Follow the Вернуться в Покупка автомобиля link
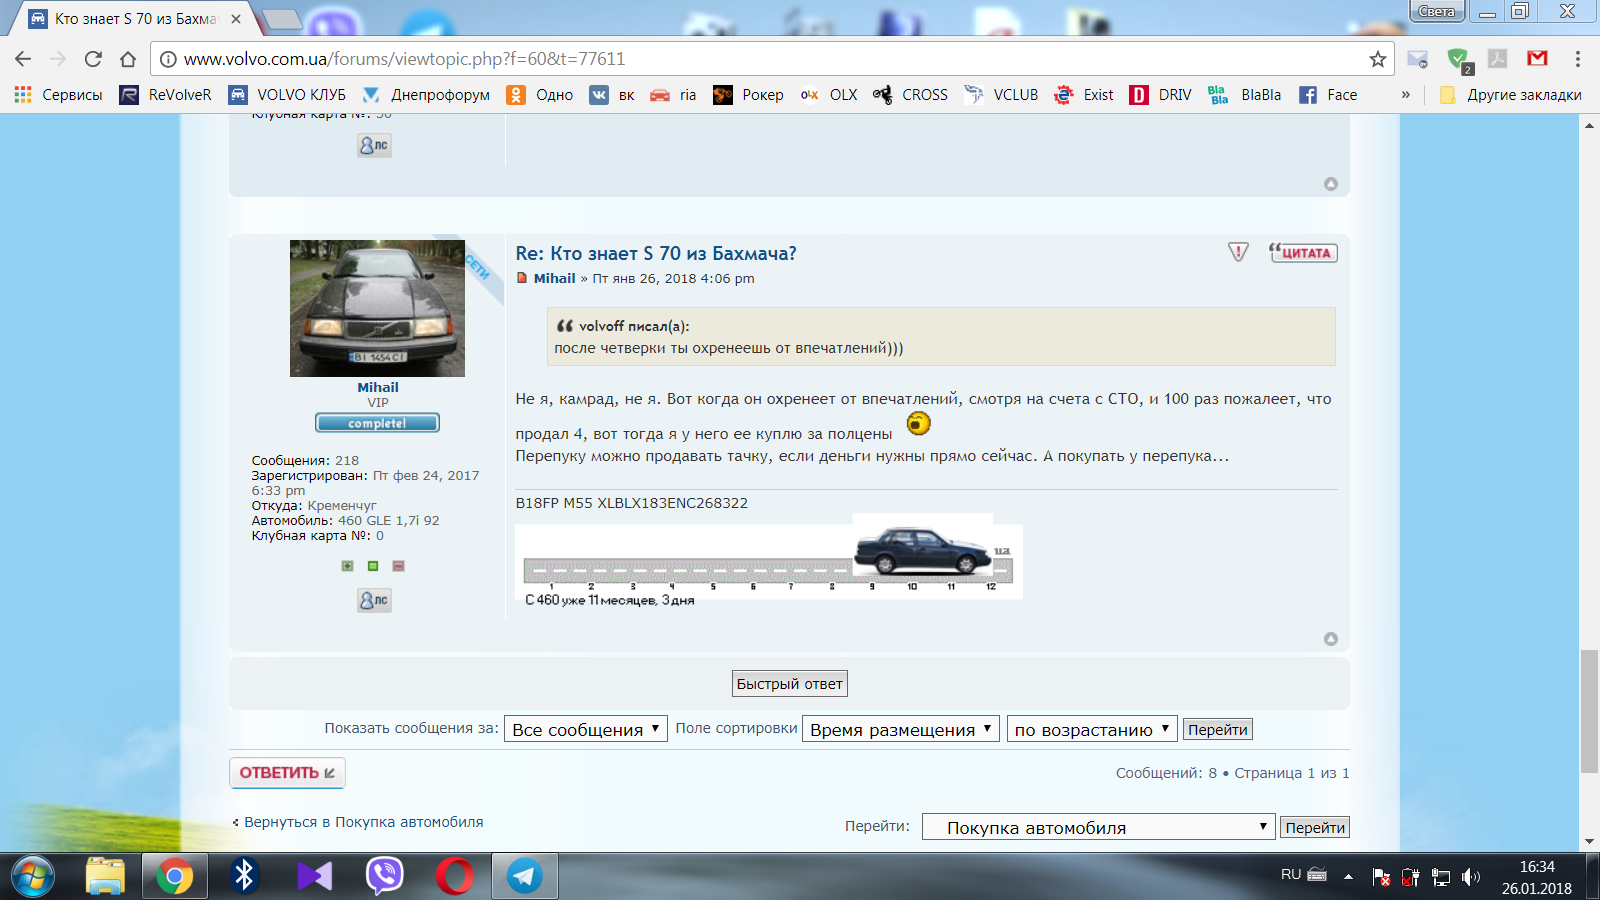 pos(363,822)
